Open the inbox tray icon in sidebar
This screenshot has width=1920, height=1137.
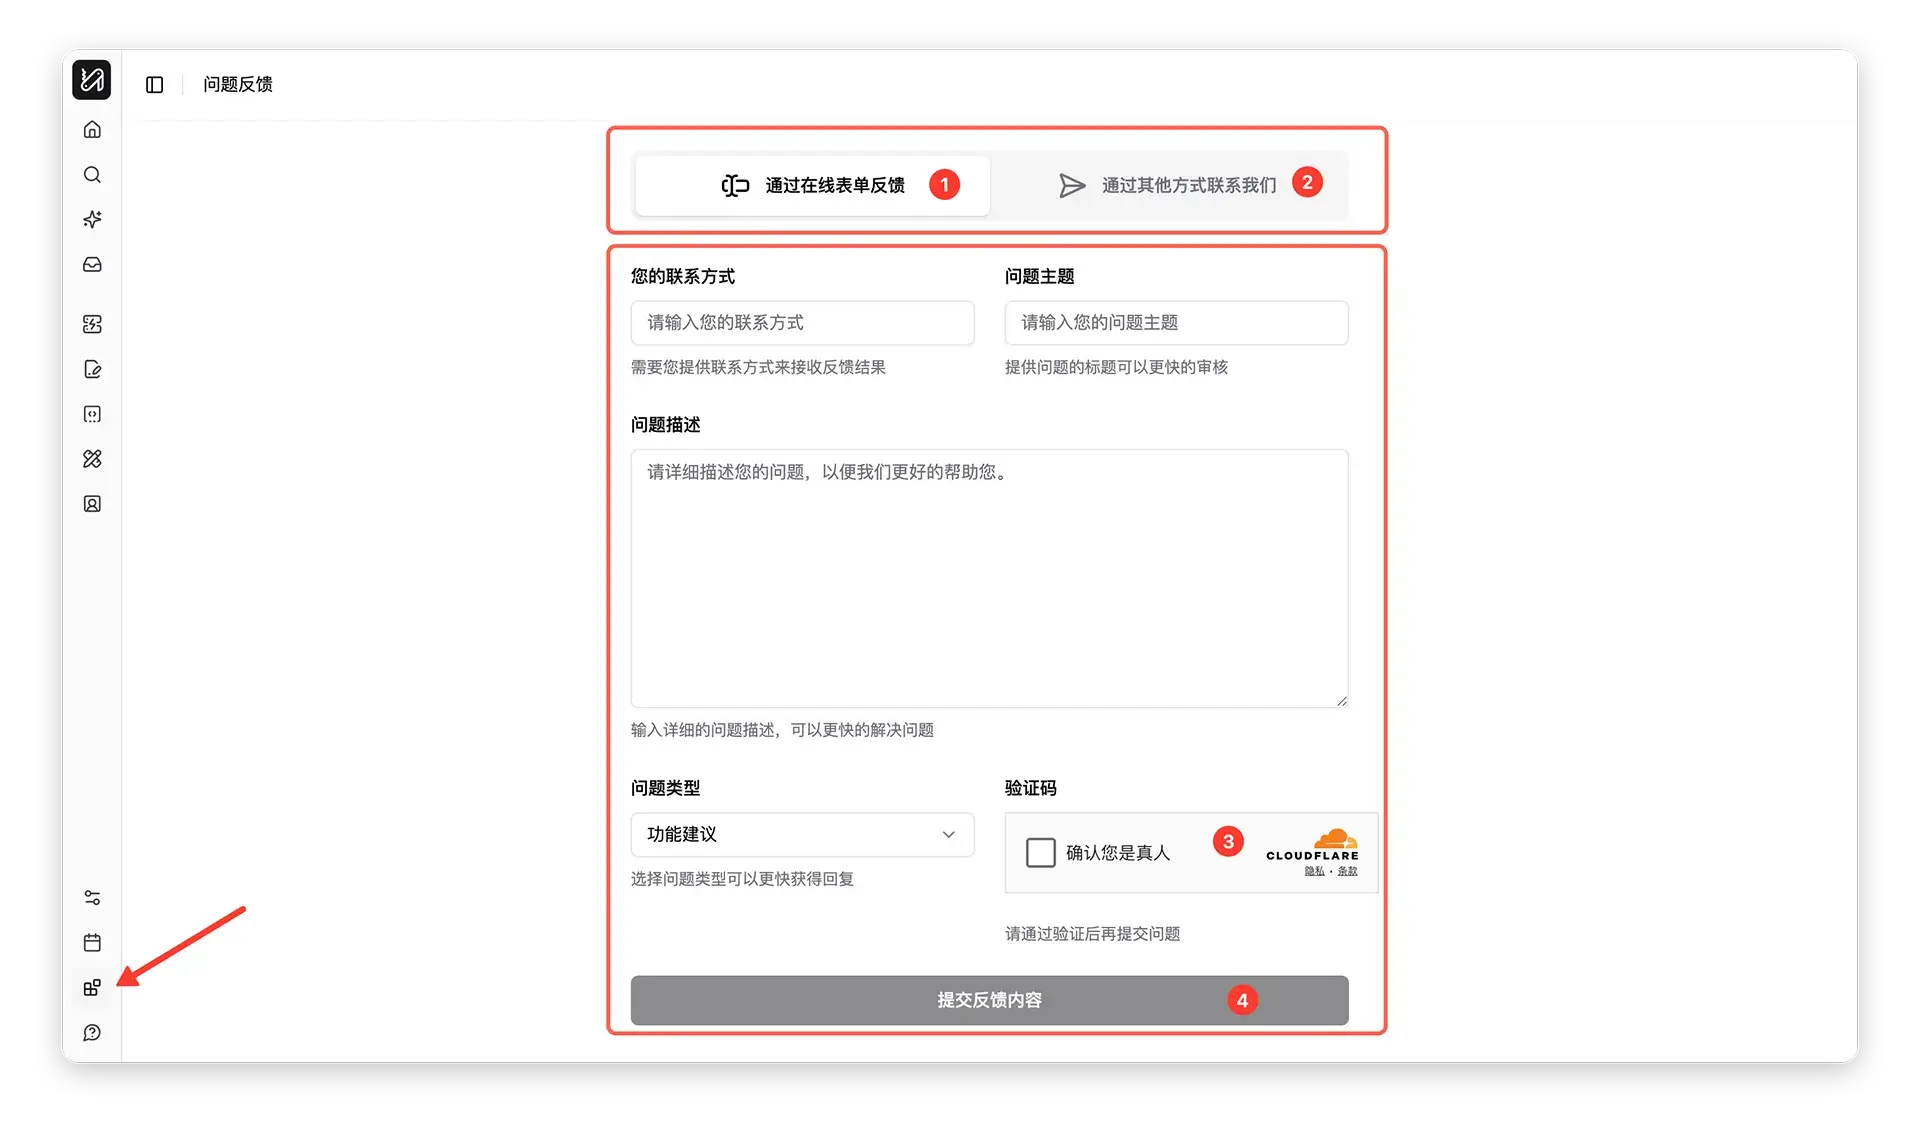tap(92, 264)
